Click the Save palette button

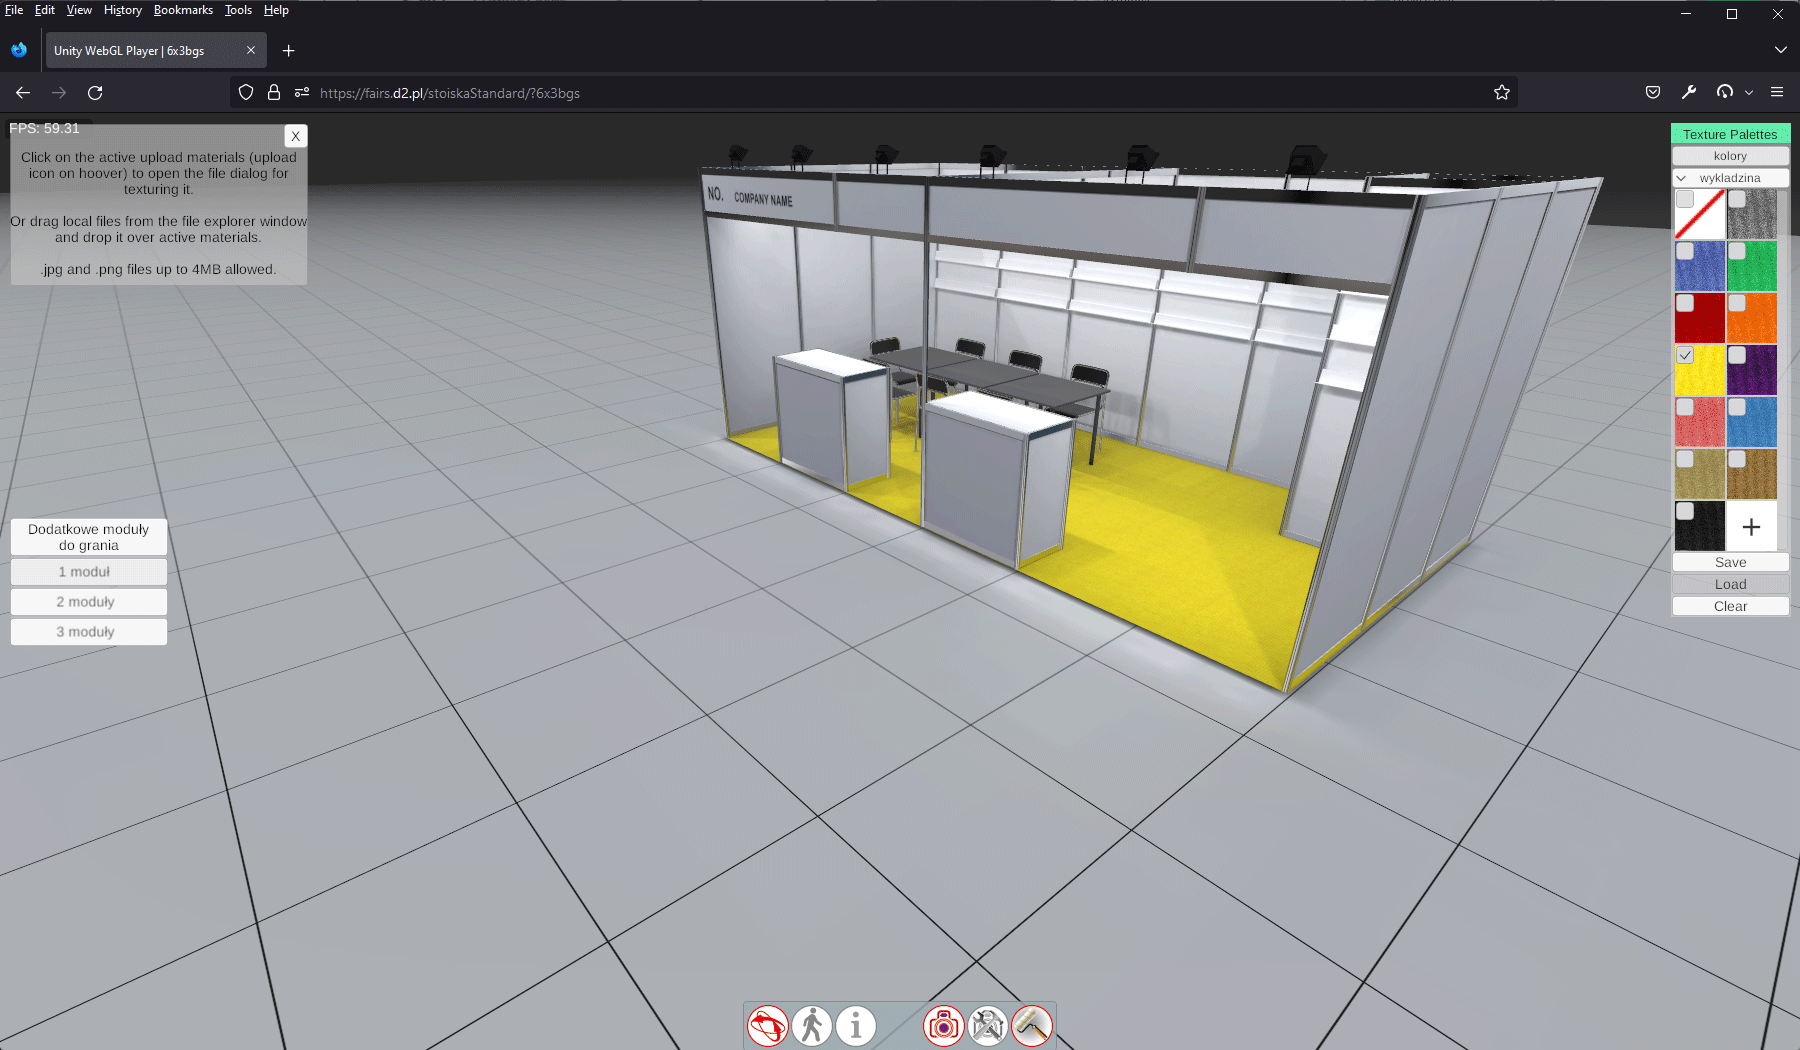(1730, 562)
